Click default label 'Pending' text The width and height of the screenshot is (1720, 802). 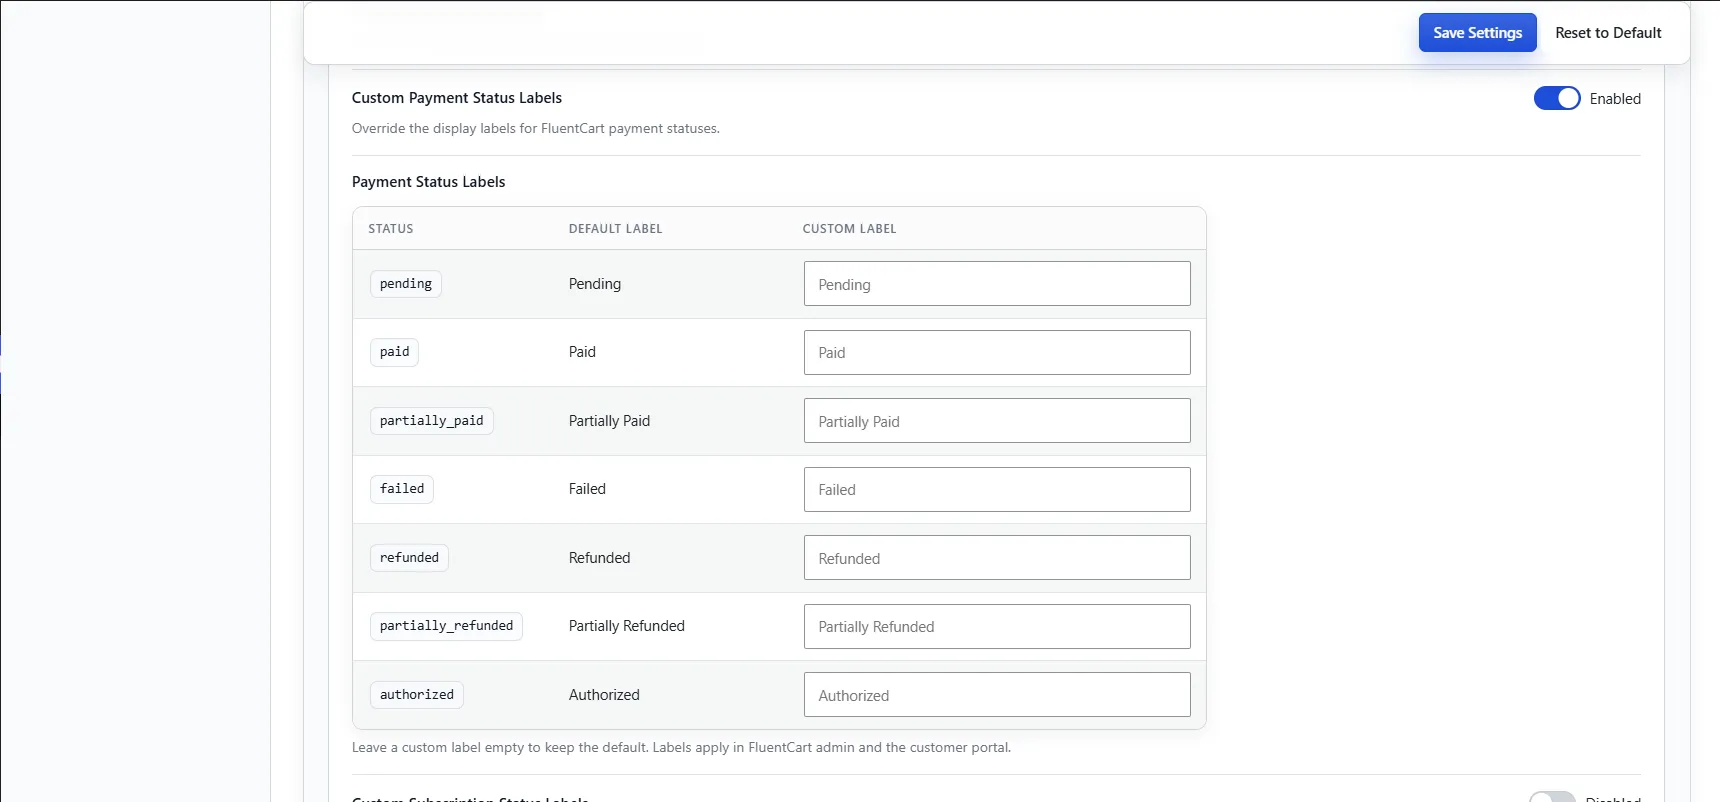click(x=595, y=284)
